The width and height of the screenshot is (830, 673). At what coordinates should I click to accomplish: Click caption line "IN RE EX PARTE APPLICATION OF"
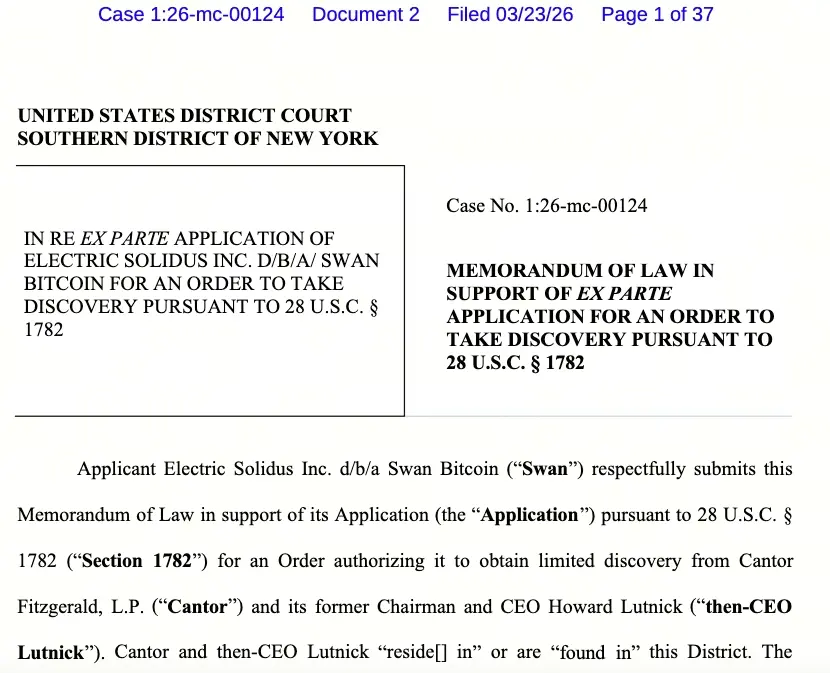point(179,238)
